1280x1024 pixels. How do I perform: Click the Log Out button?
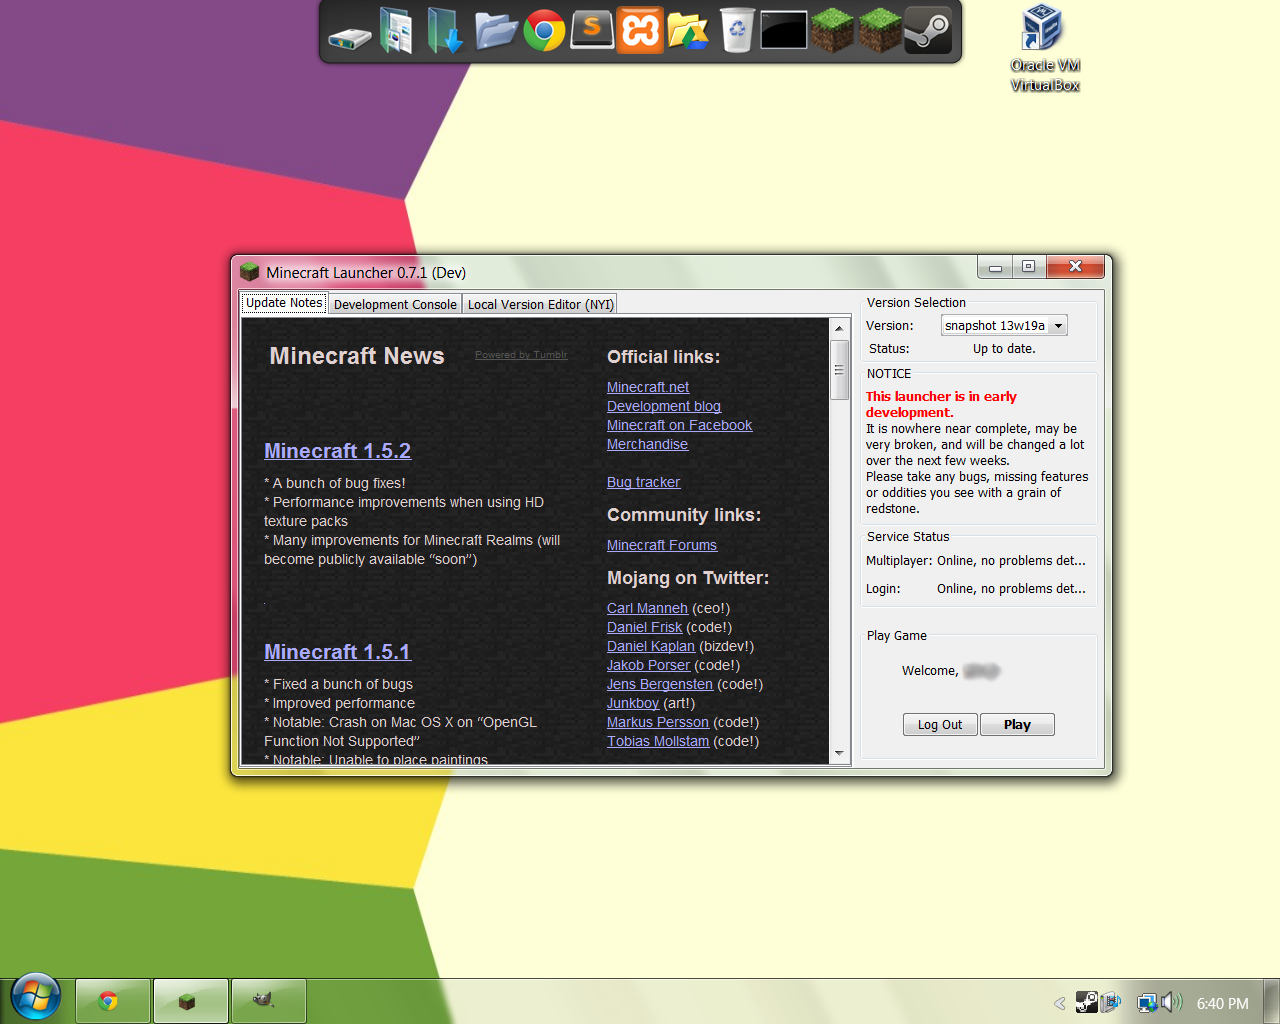[x=940, y=725]
